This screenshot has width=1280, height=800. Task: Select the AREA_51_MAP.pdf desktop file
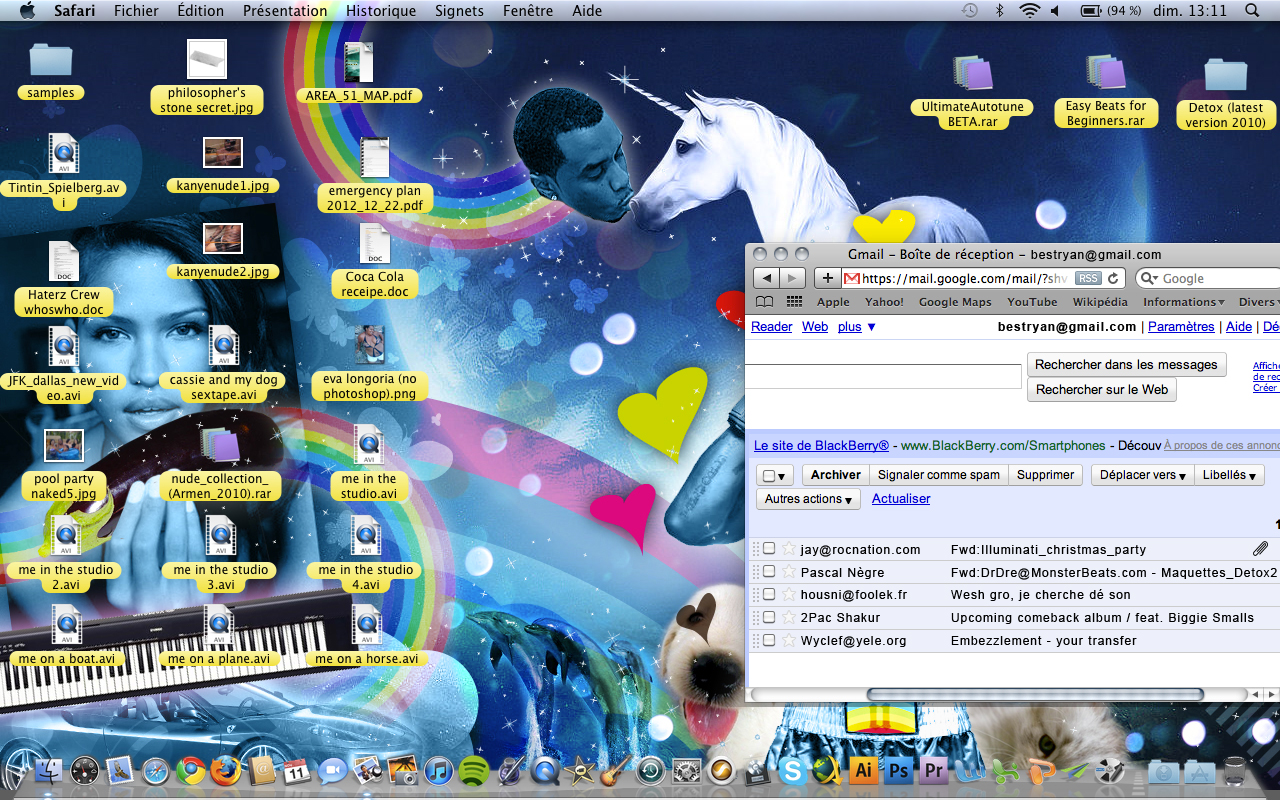click(359, 74)
